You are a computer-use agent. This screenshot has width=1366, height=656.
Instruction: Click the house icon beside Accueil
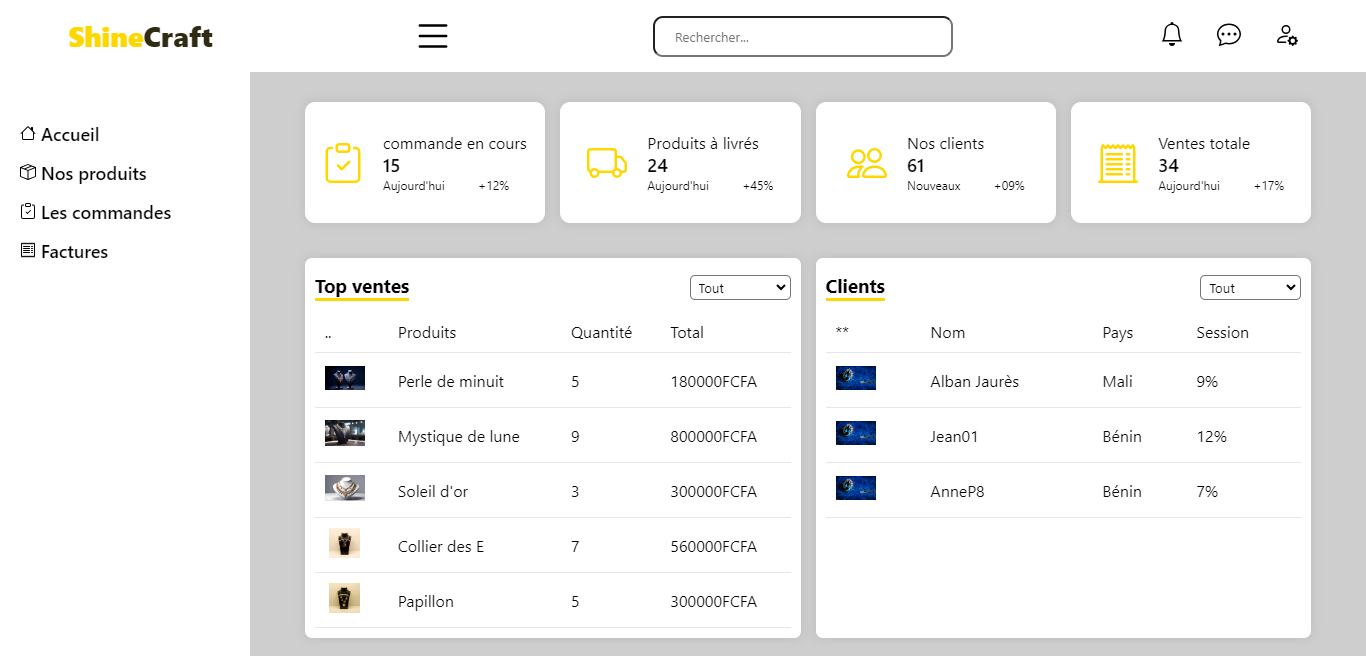tap(28, 133)
